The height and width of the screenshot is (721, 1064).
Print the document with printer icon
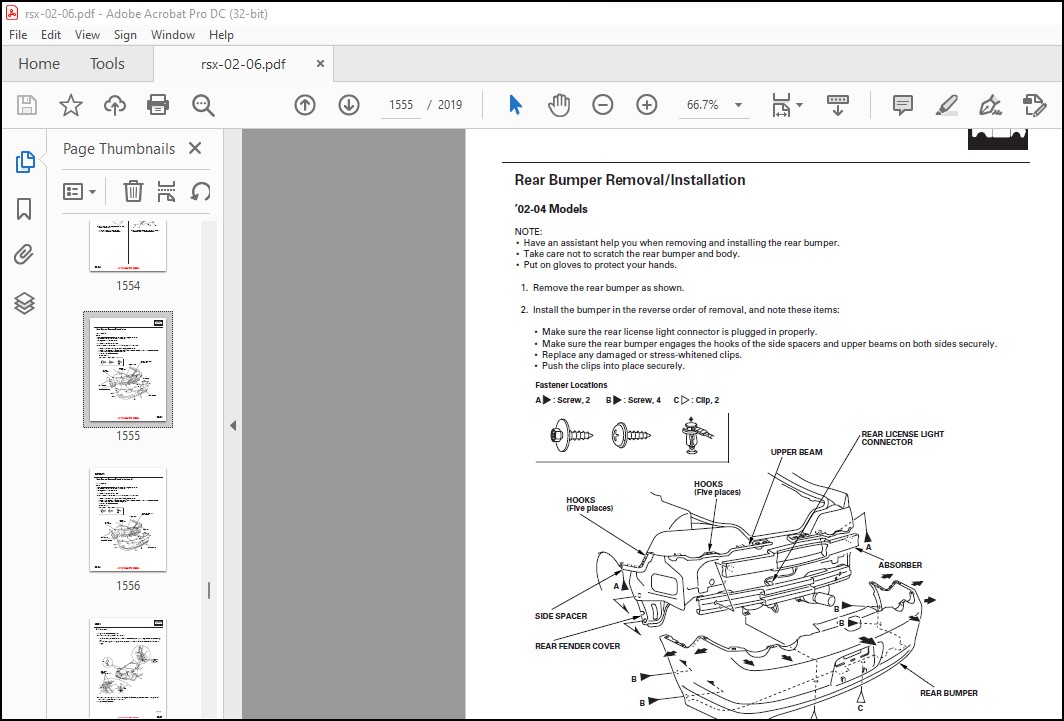point(158,105)
